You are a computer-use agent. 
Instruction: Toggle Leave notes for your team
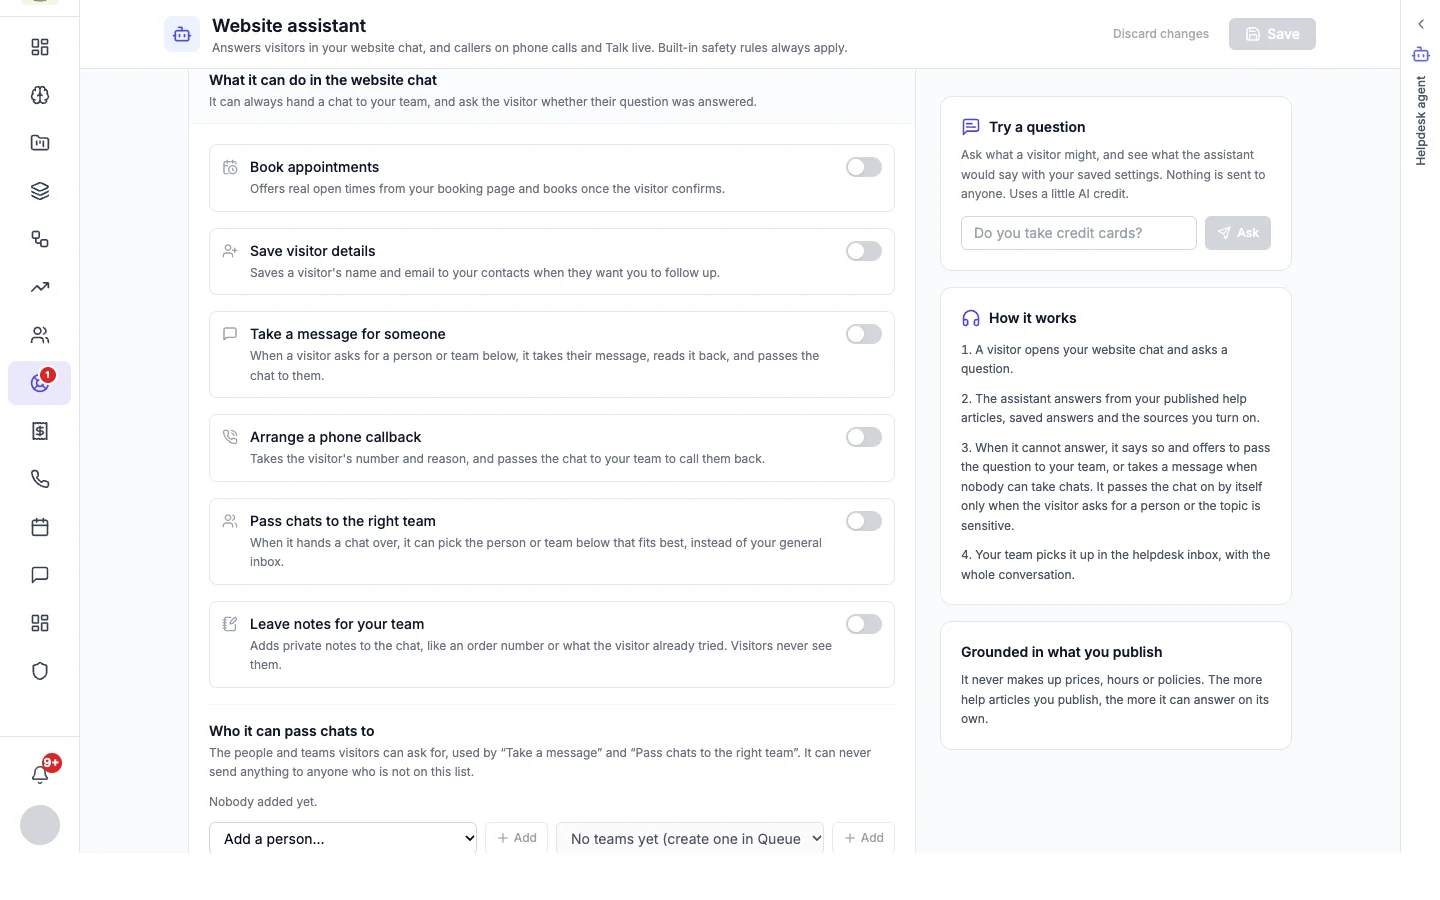(864, 624)
